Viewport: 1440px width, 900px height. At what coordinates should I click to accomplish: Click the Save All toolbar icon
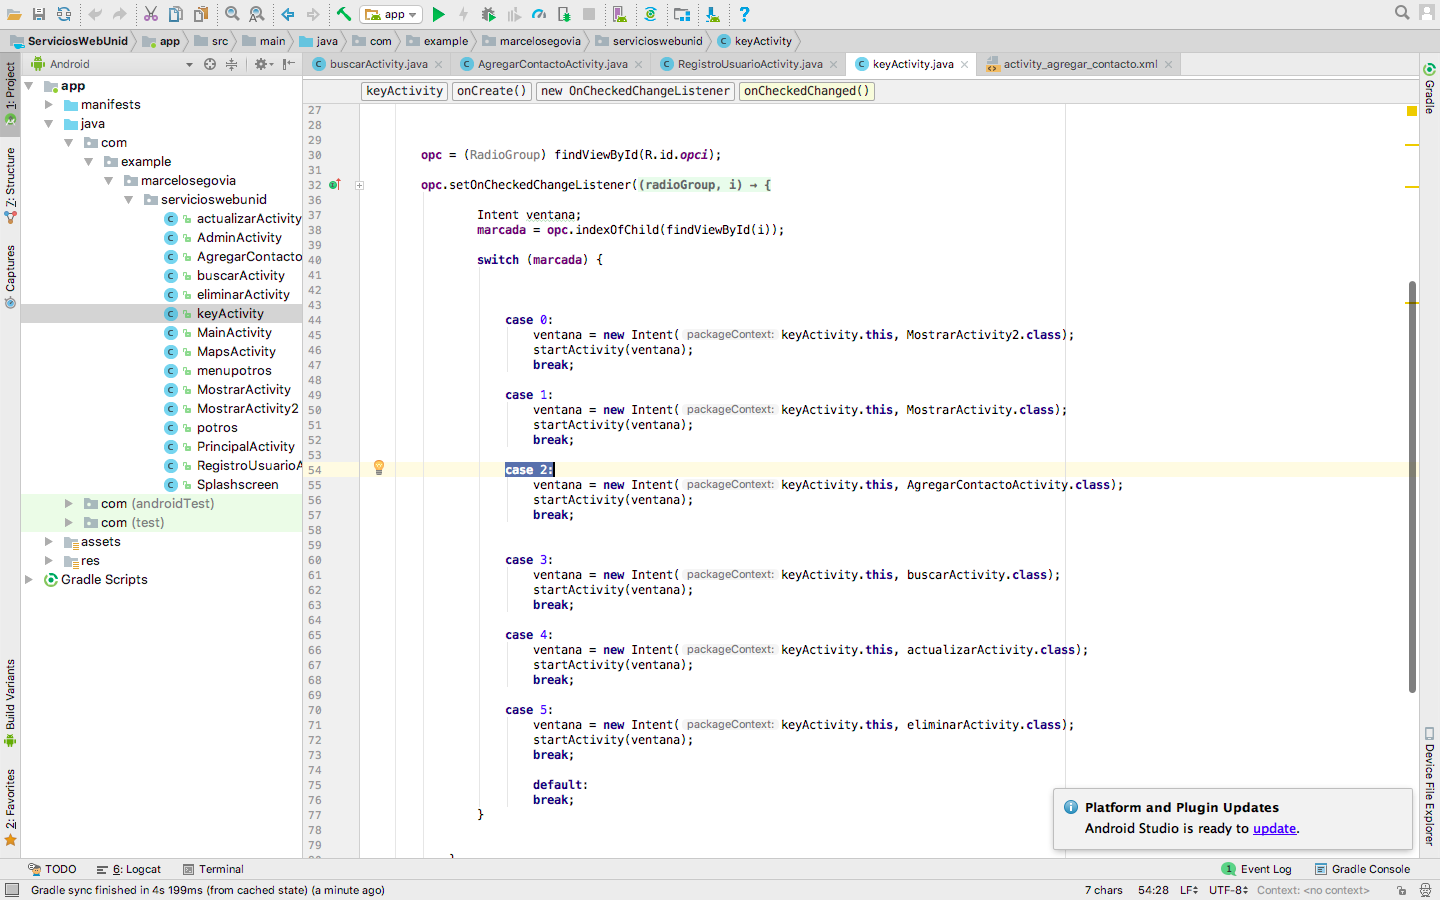pos(39,14)
